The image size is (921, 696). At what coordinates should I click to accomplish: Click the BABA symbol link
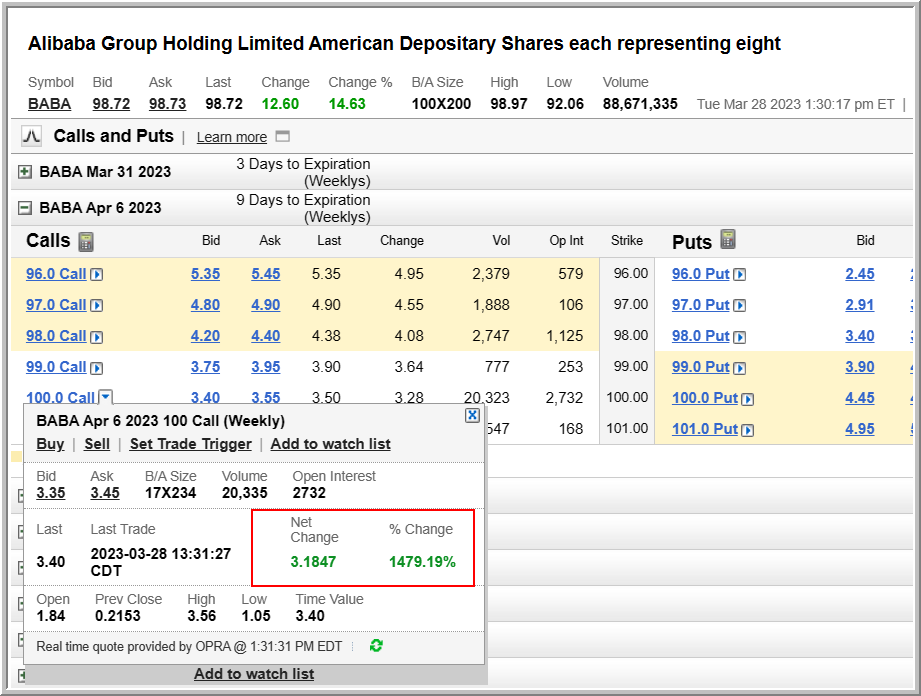[x=49, y=104]
